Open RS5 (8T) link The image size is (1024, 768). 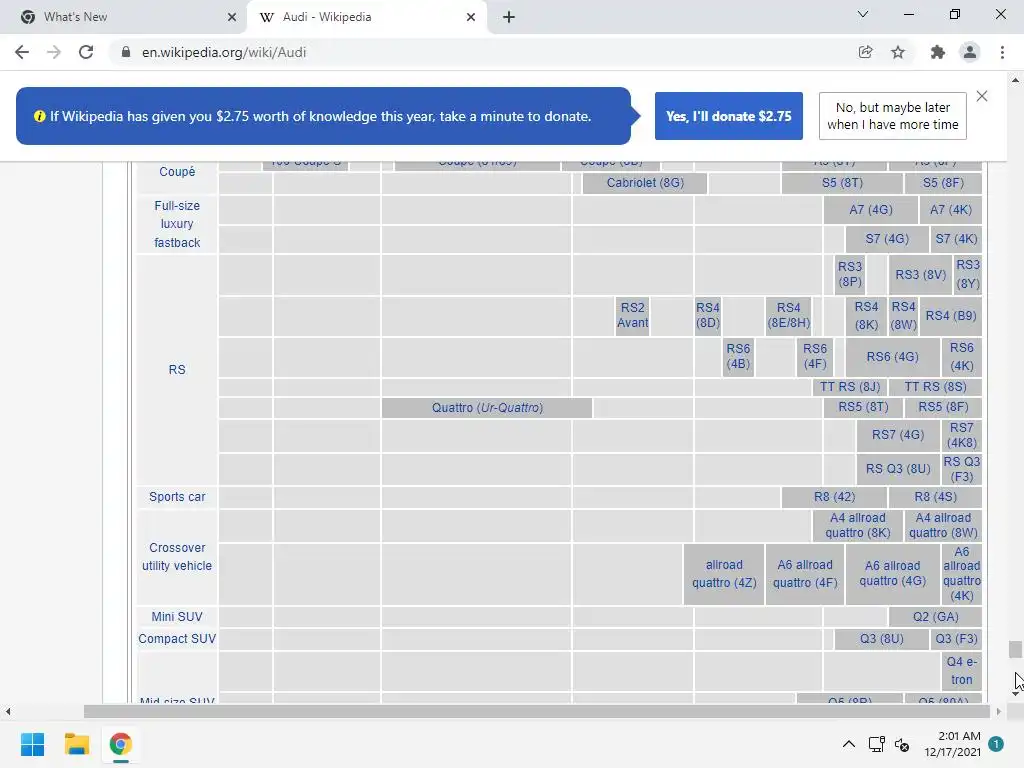(863, 407)
